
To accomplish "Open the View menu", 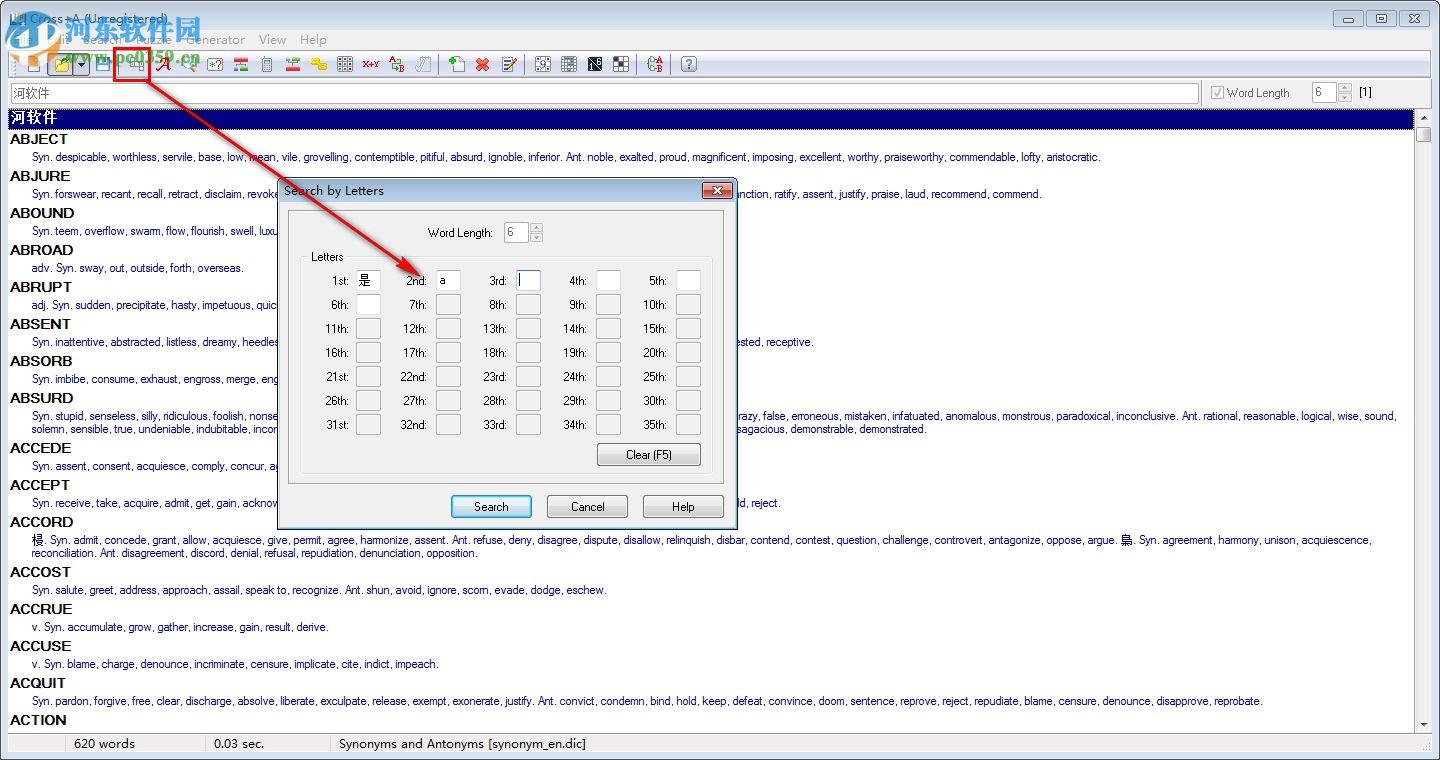I will click(x=272, y=40).
